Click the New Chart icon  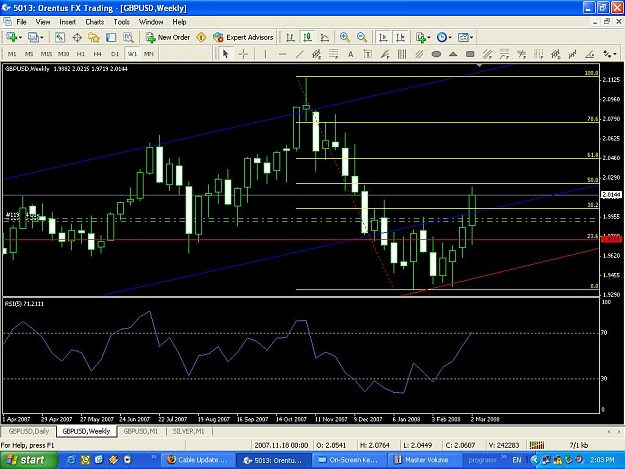click(11, 37)
